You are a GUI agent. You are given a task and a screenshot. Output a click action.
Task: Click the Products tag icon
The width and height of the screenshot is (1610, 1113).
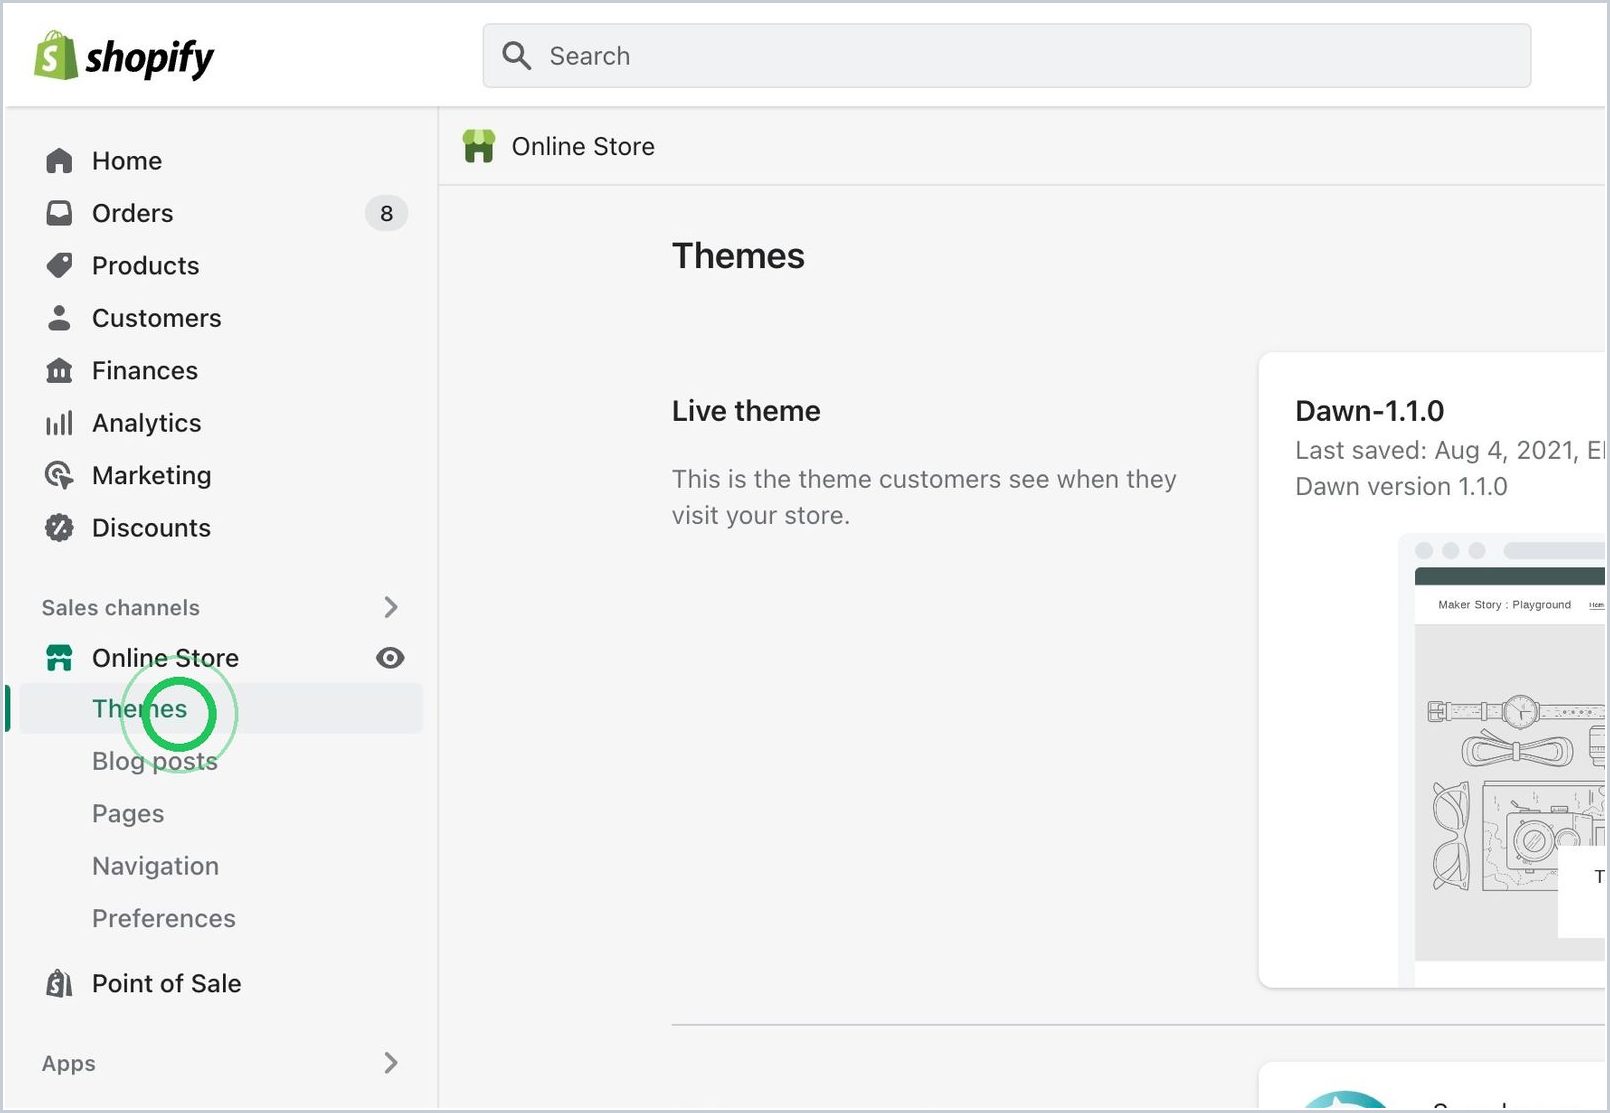pos(59,265)
